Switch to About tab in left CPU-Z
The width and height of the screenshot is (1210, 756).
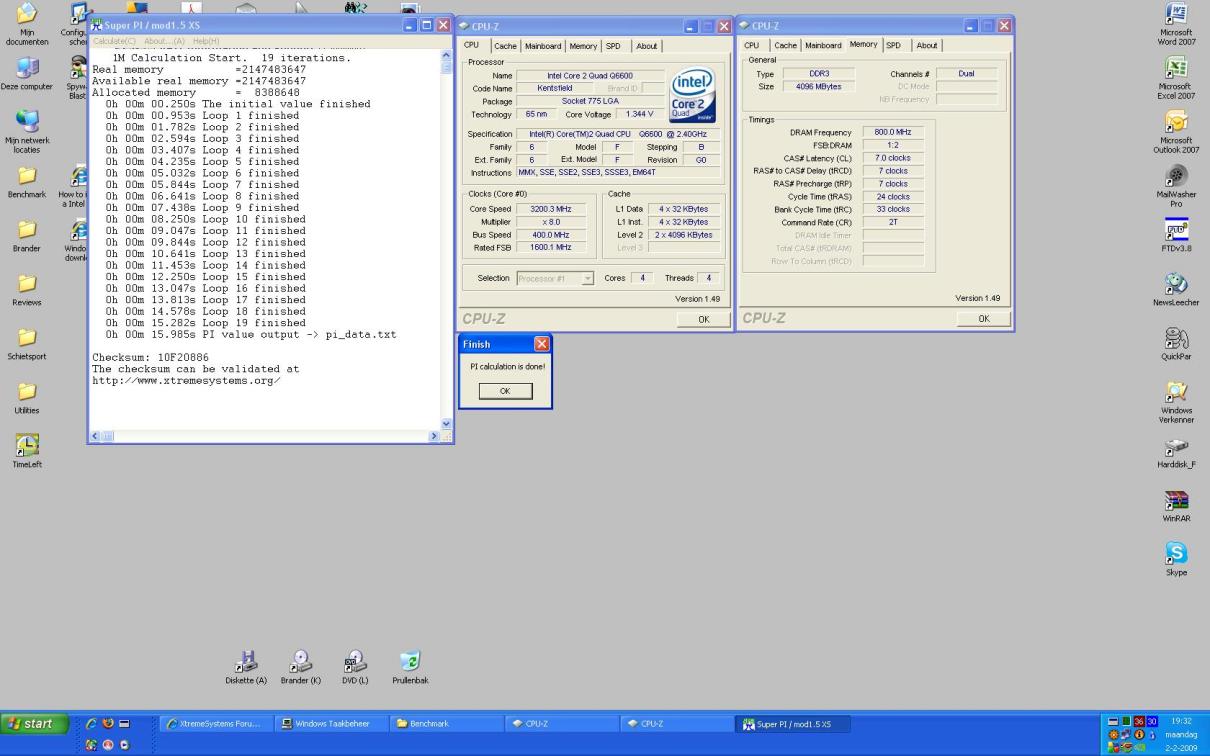tap(647, 46)
